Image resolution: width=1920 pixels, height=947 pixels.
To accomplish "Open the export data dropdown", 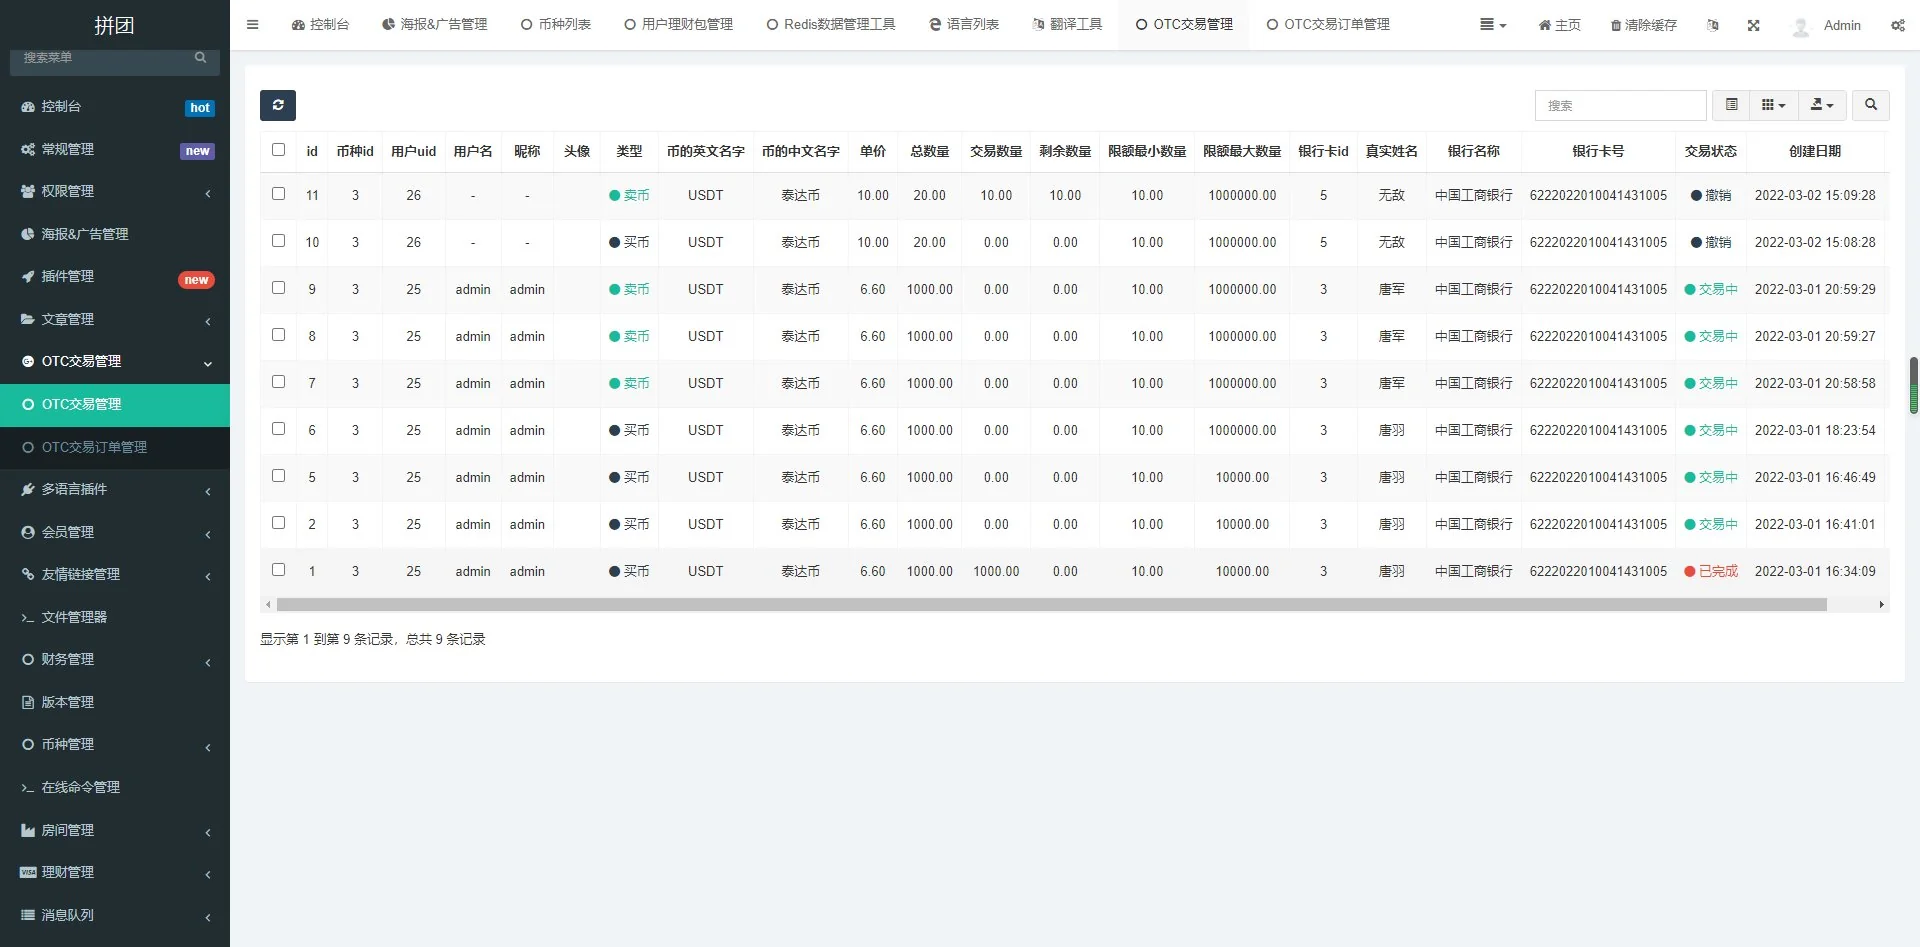I will point(1822,105).
